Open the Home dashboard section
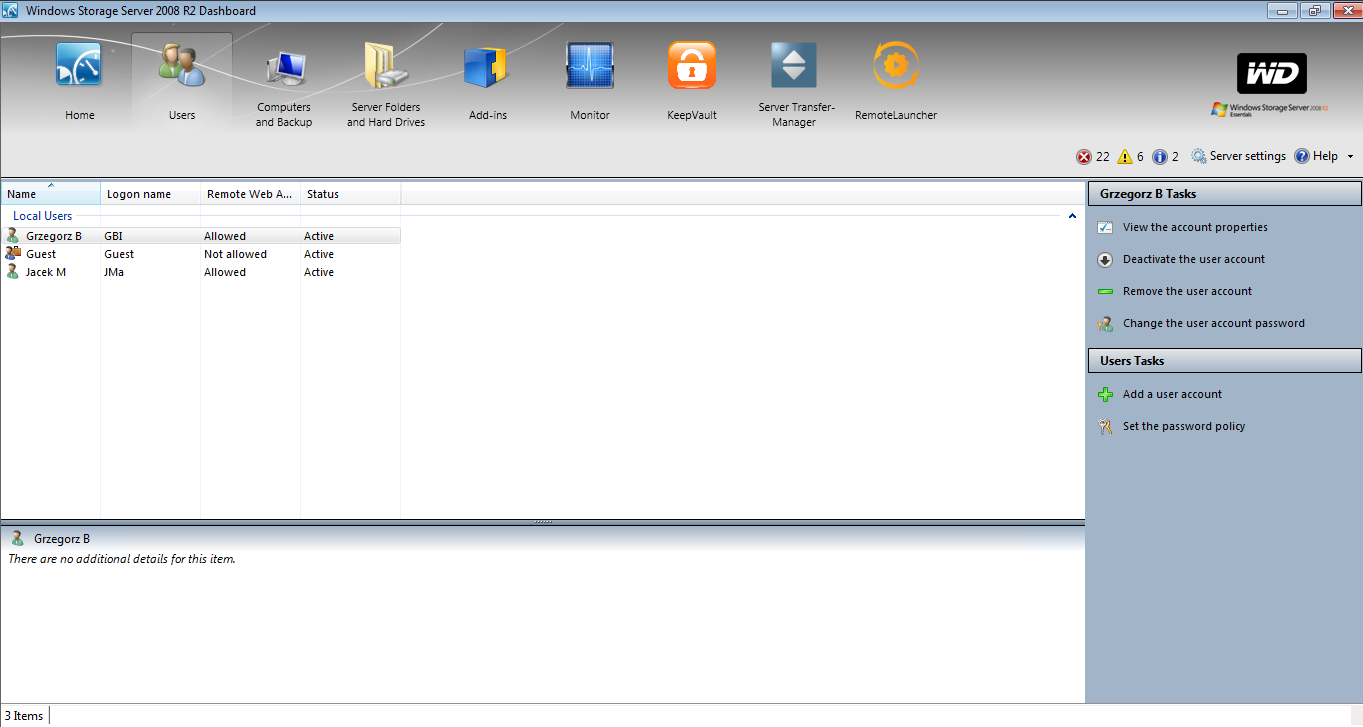 tap(80, 82)
